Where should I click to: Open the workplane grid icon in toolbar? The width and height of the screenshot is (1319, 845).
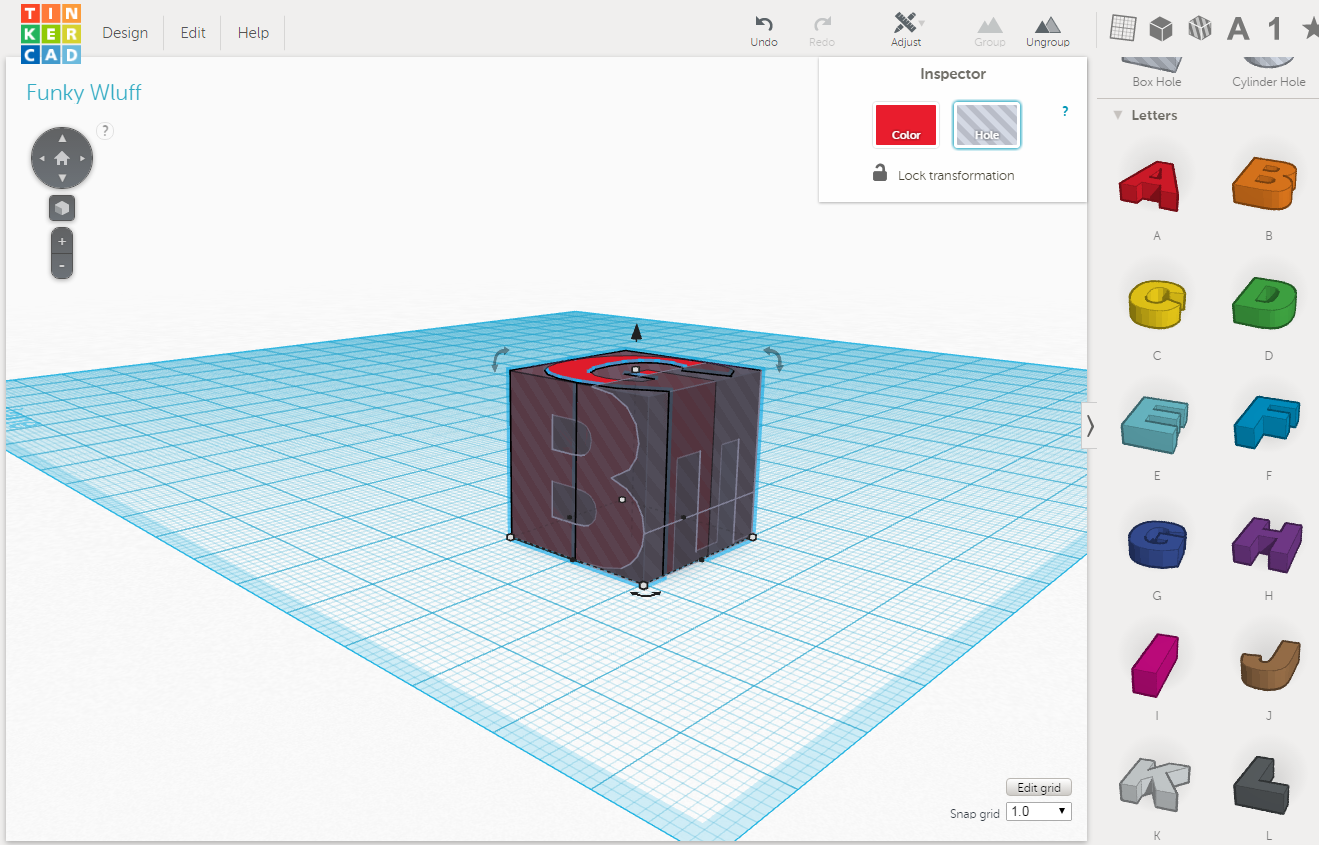[1122, 28]
